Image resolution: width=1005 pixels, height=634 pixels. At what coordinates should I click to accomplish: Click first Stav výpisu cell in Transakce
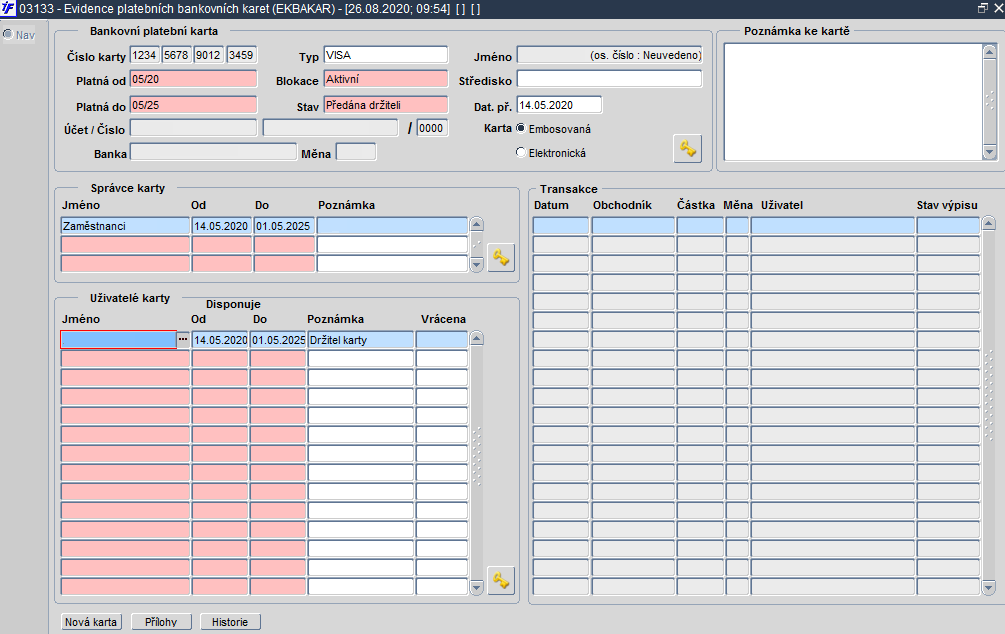(x=948, y=226)
